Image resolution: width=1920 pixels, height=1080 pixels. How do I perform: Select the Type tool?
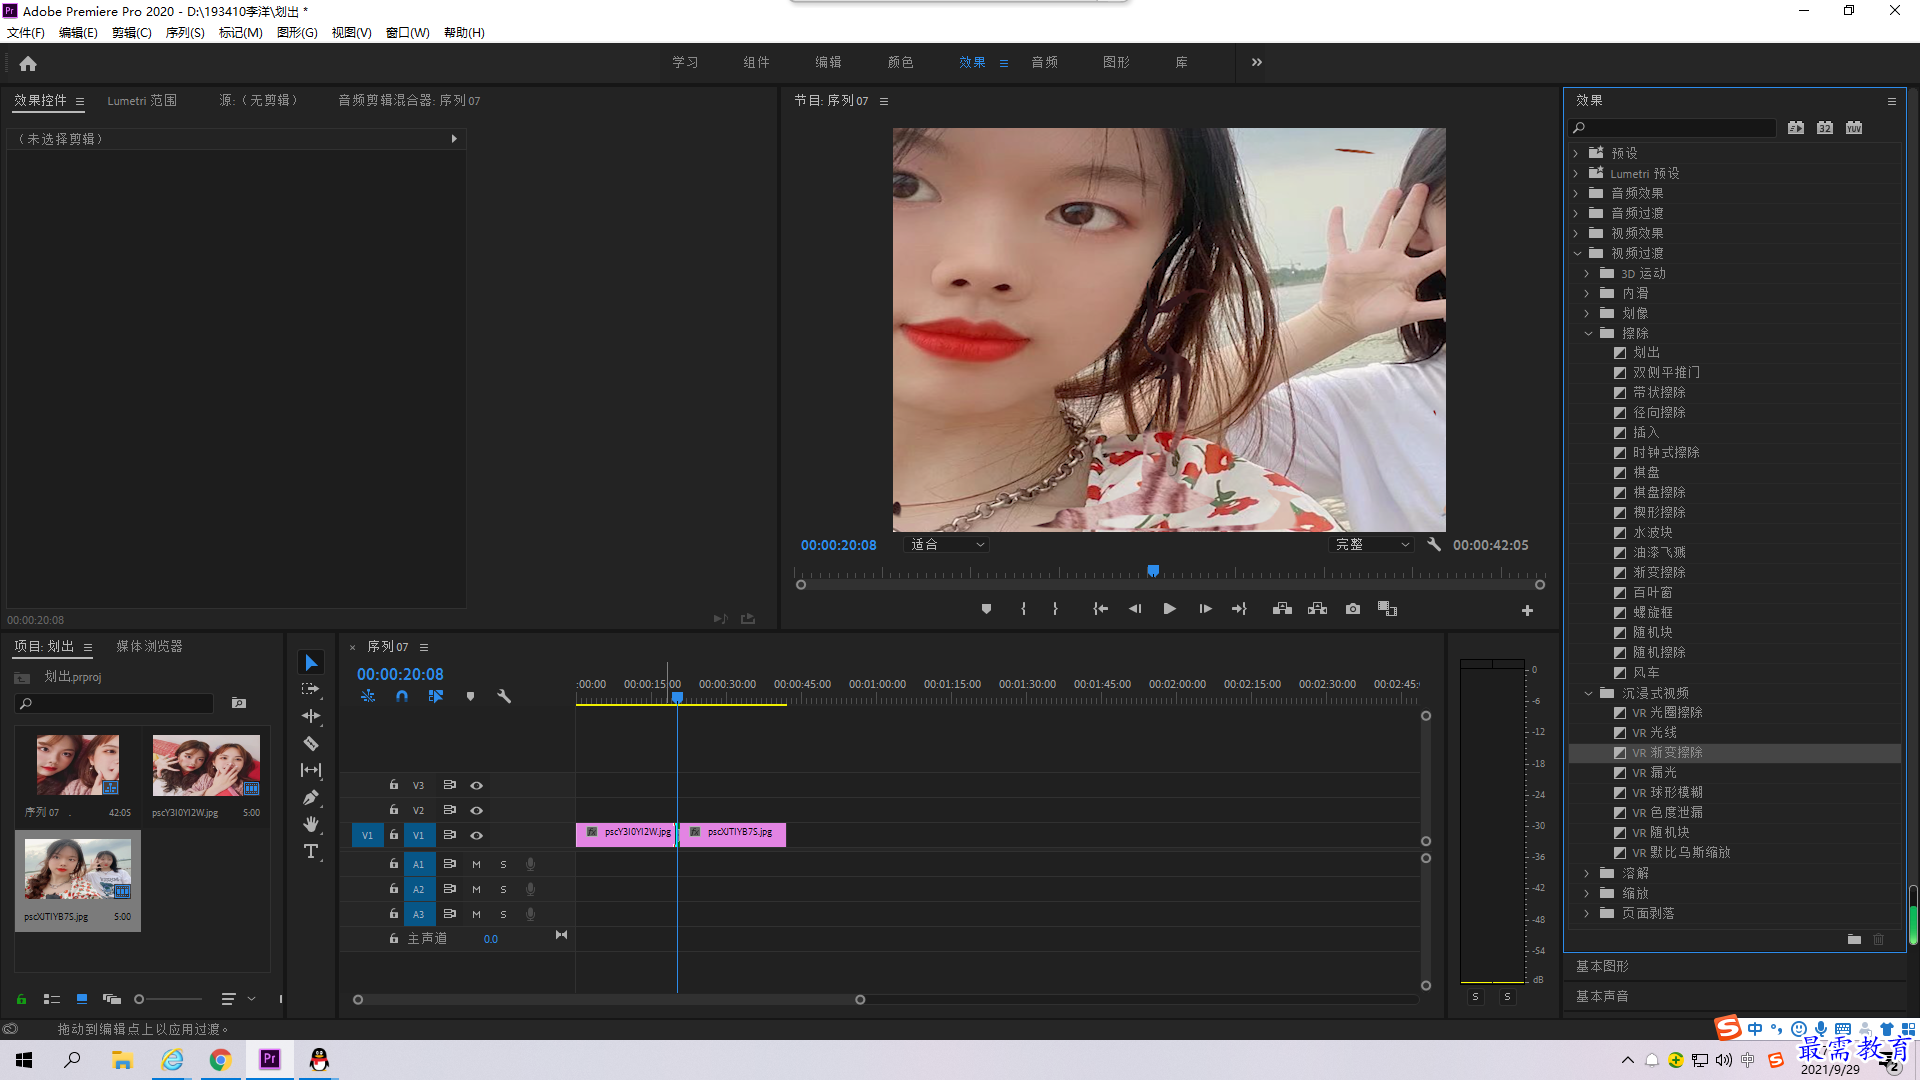tap(311, 851)
